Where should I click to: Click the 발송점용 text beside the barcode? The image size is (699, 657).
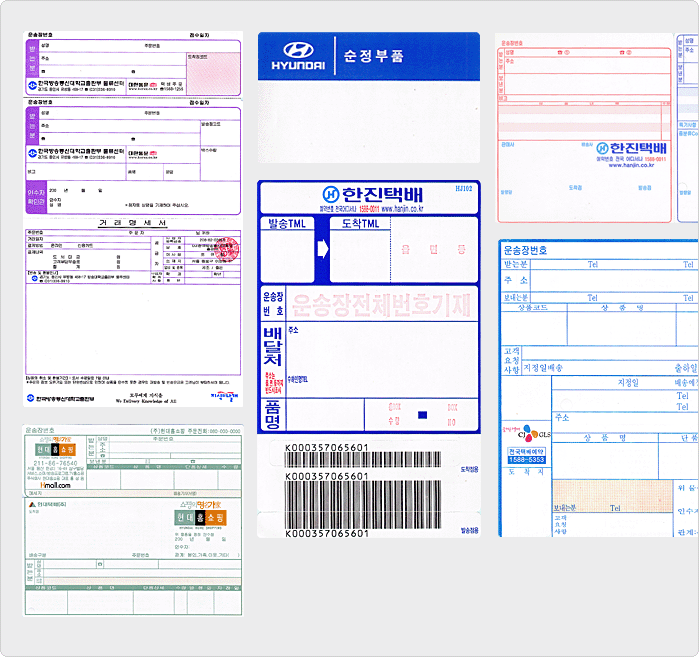(469, 530)
